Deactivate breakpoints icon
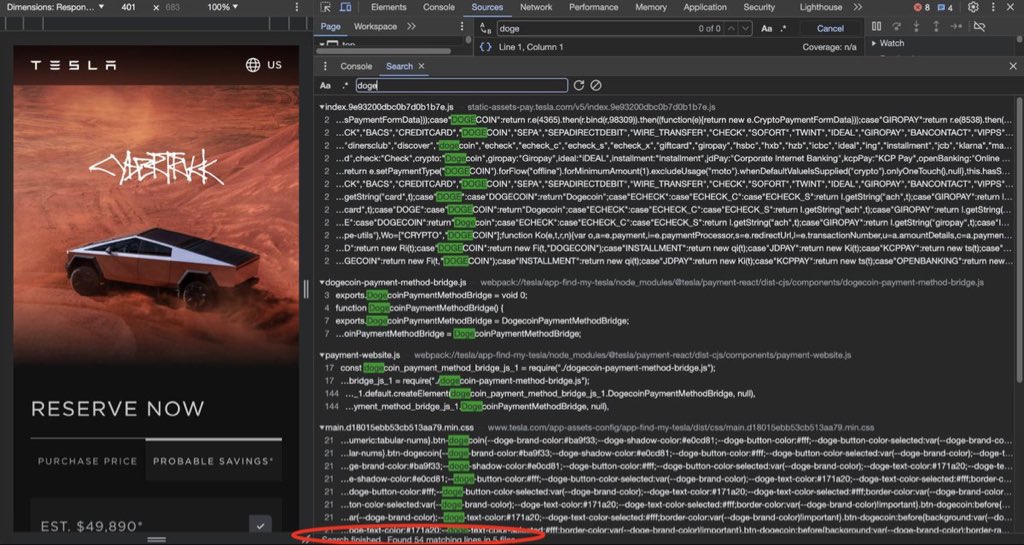The height and width of the screenshot is (545, 1024). pos(979,26)
